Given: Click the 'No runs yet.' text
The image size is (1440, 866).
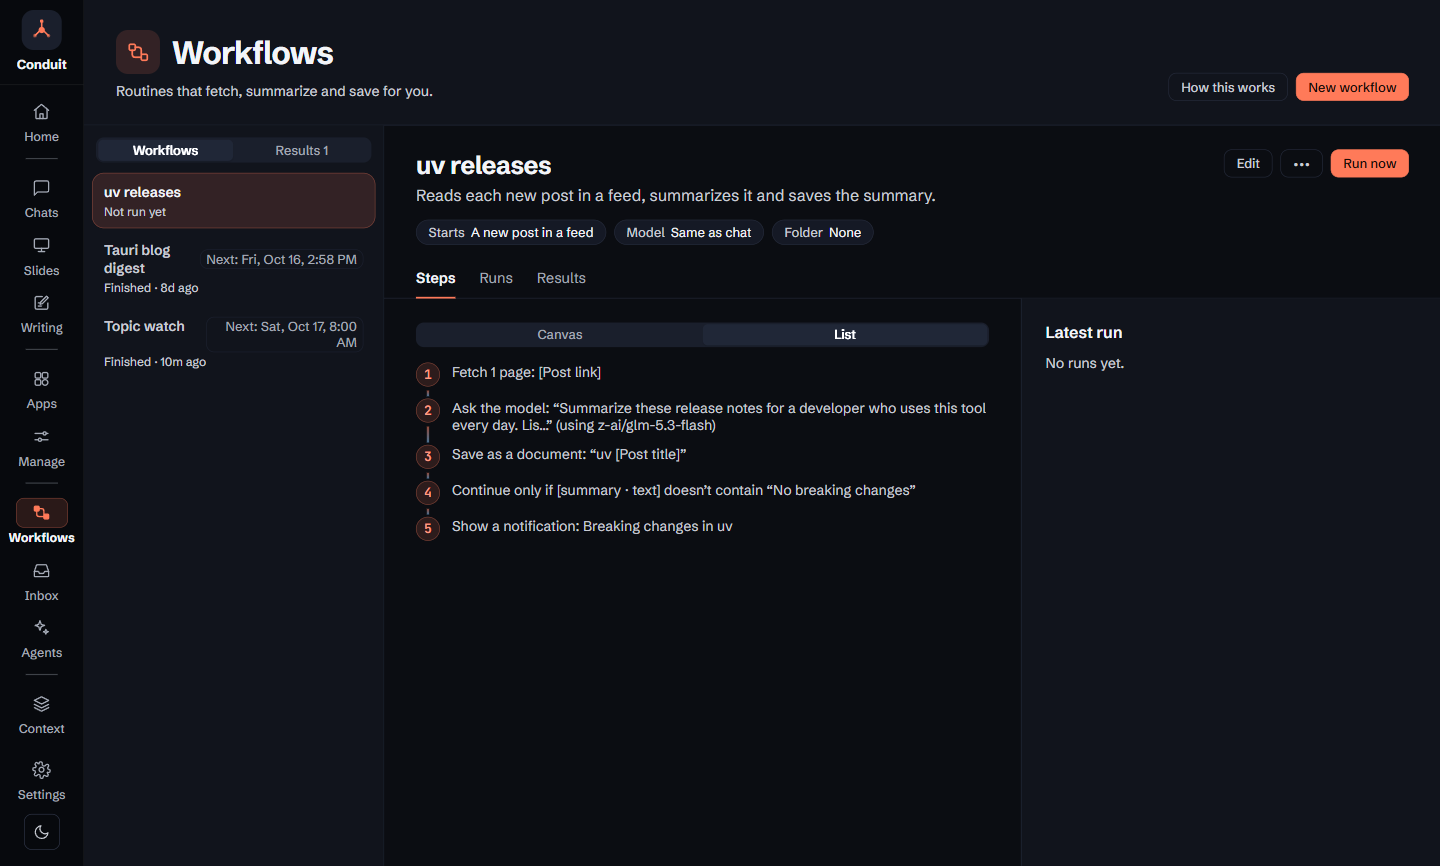Looking at the screenshot, I should pos(1085,364).
